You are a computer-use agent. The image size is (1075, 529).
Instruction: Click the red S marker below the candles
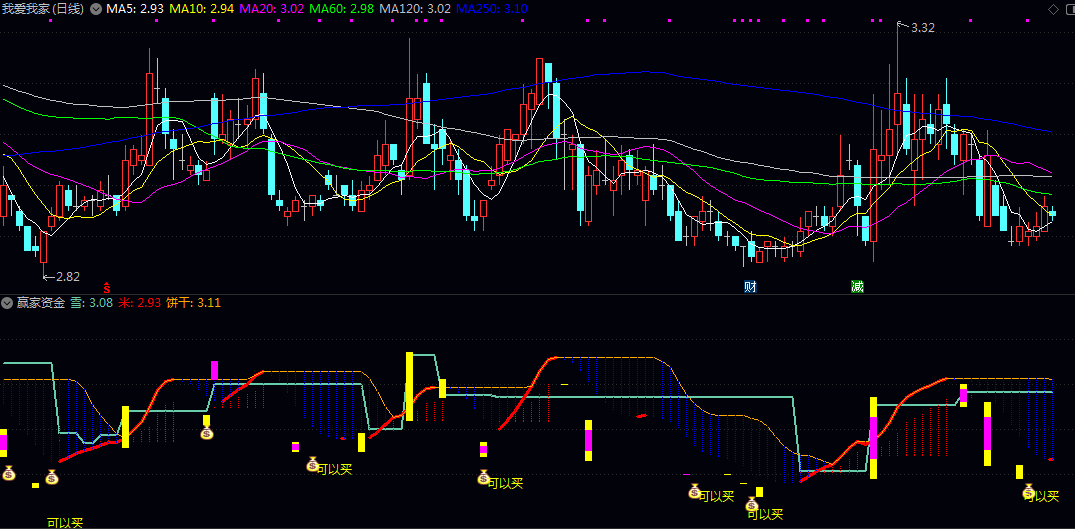coord(106,288)
